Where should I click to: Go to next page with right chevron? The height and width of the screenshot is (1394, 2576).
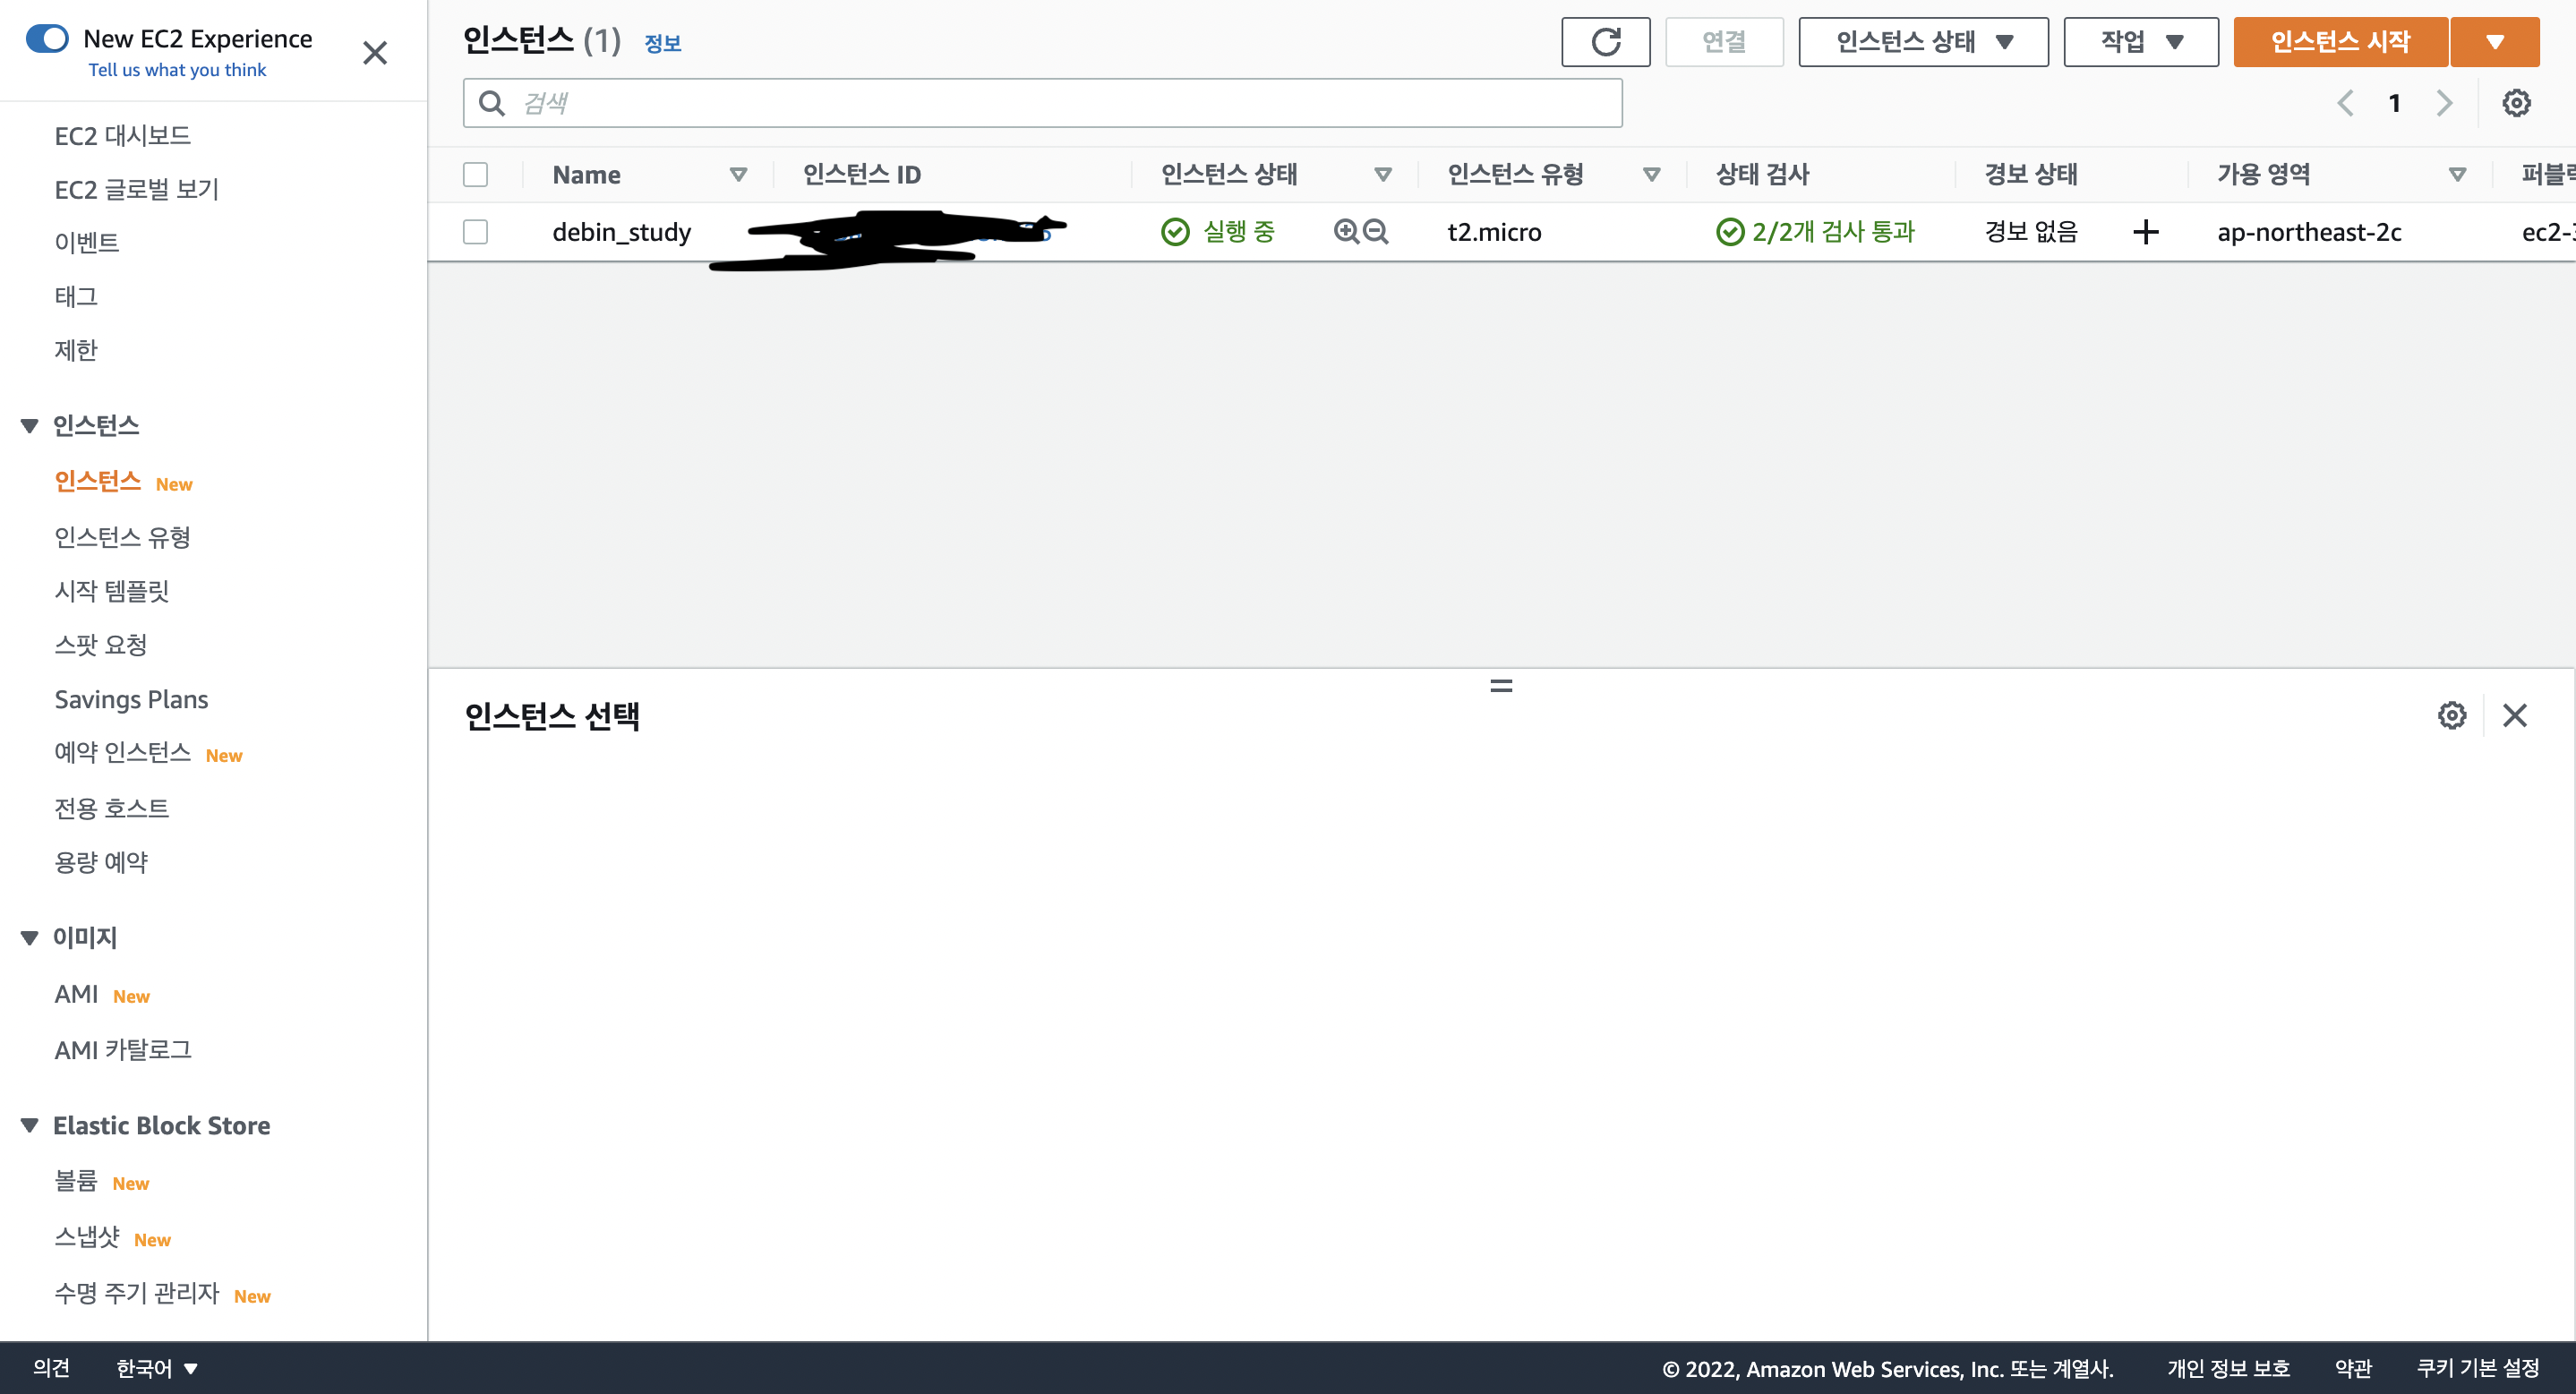coord(2444,103)
